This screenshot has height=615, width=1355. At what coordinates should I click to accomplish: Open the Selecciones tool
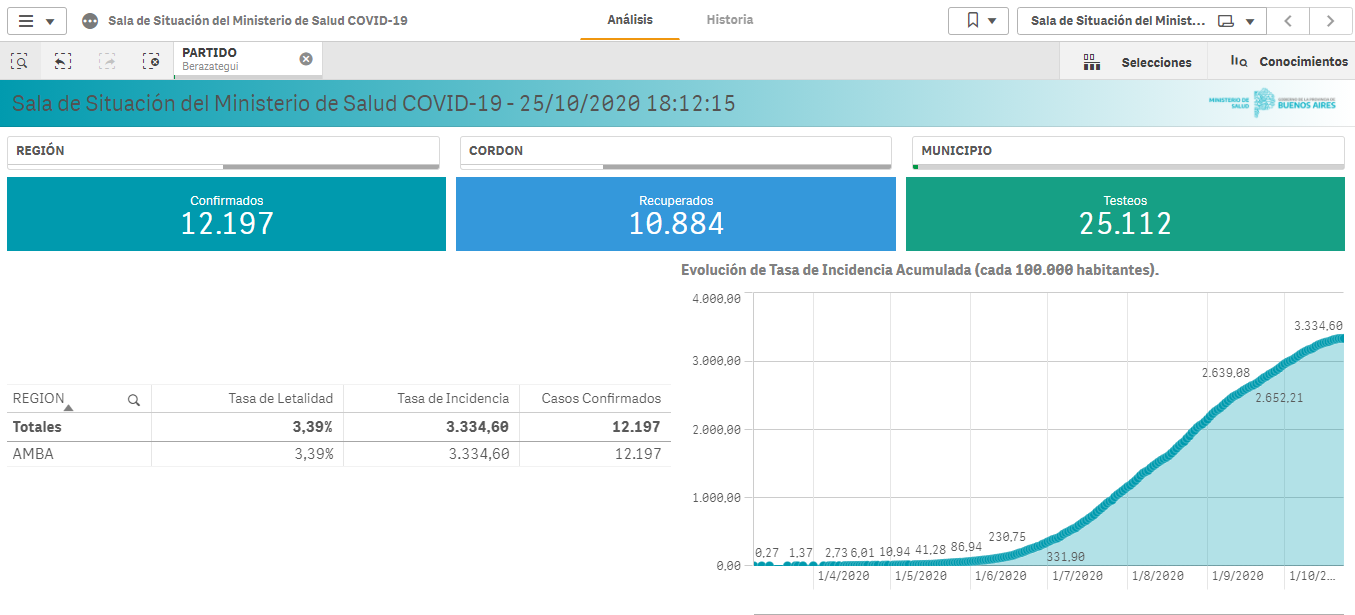coord(1137,62)
